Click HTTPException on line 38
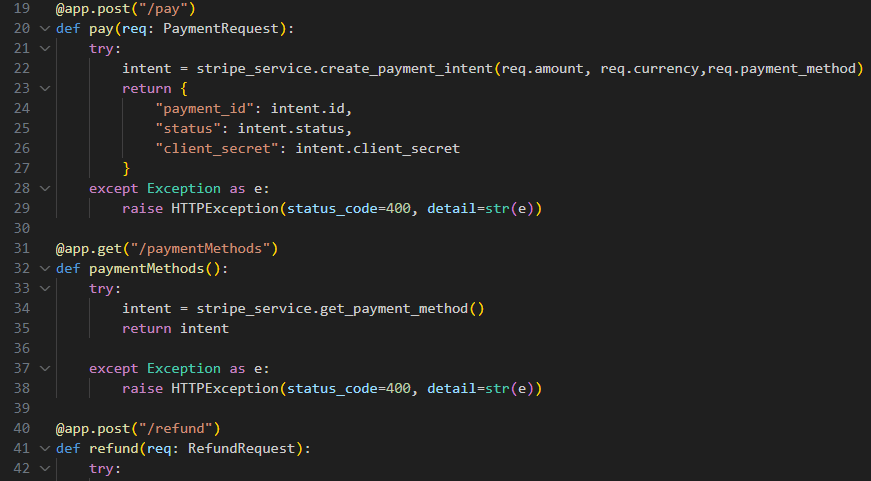 224,388
